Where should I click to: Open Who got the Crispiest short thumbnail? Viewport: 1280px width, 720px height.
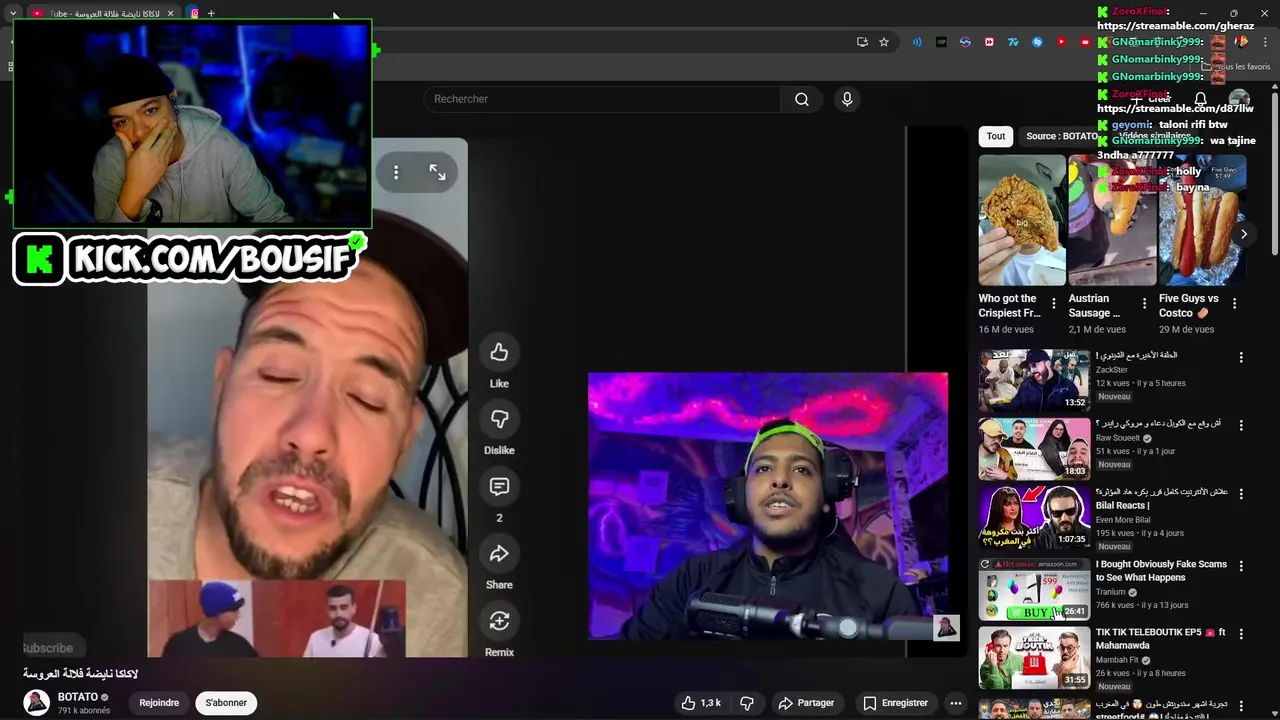pos(1022,220)
